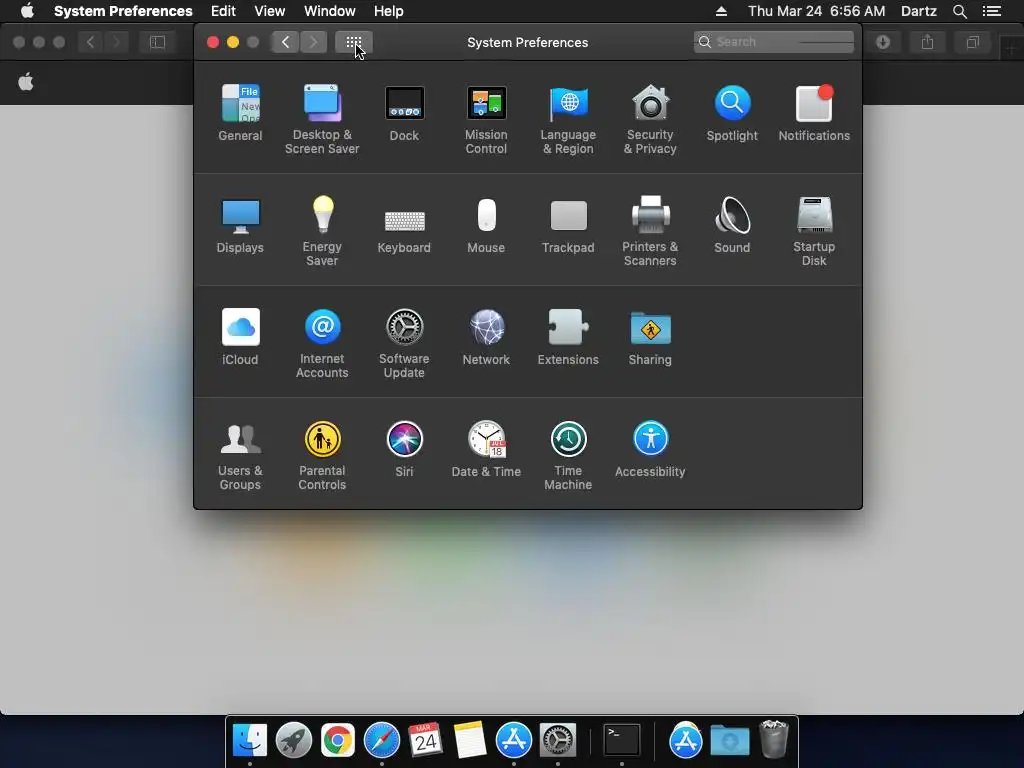This screenshot has height=768, width=1024.
Task: Open the Dock preferences pane
Action: (x=404, y=113)
